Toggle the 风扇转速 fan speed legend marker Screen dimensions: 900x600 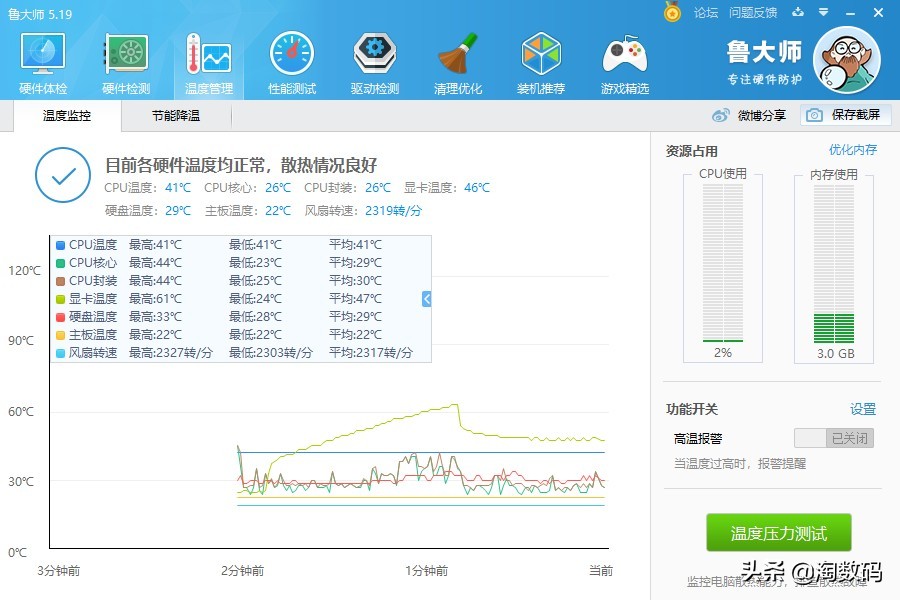(x=59, y=352)
